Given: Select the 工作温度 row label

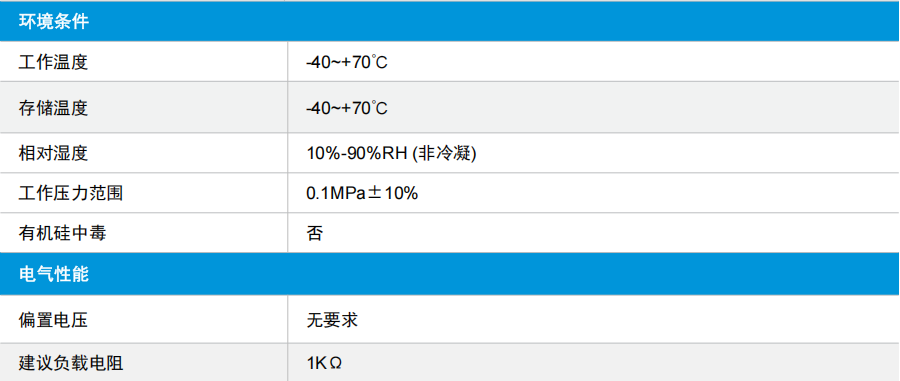Looking at the screenshot, I should tap(53, 61).
